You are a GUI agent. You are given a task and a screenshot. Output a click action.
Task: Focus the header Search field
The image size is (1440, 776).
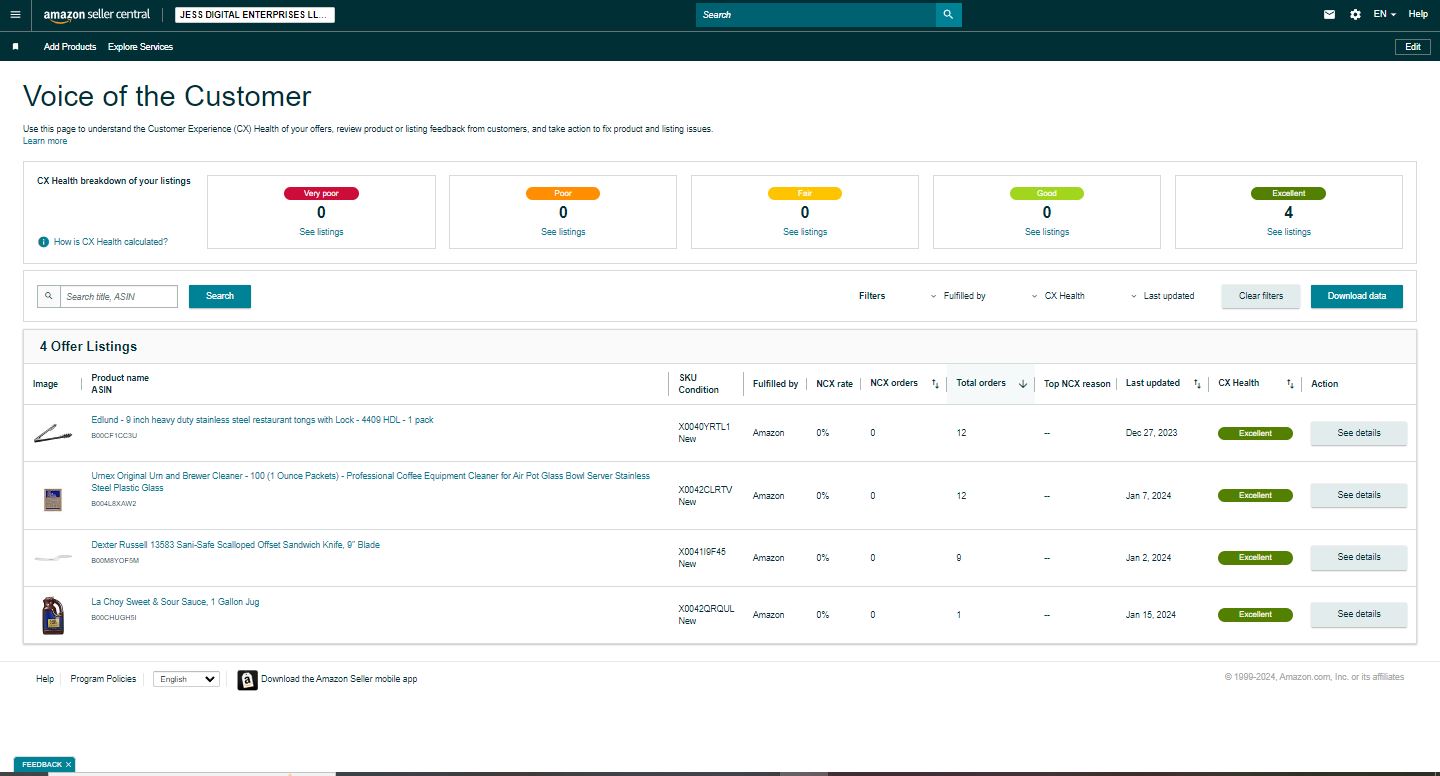pos(816,15)
